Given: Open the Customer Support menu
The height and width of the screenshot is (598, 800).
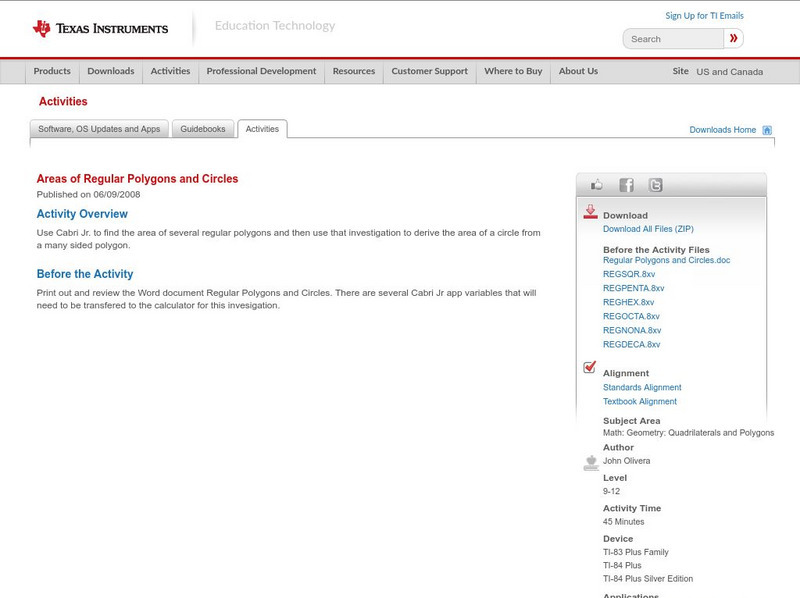Looking at the screenshot, I should [x=430, y=71].
